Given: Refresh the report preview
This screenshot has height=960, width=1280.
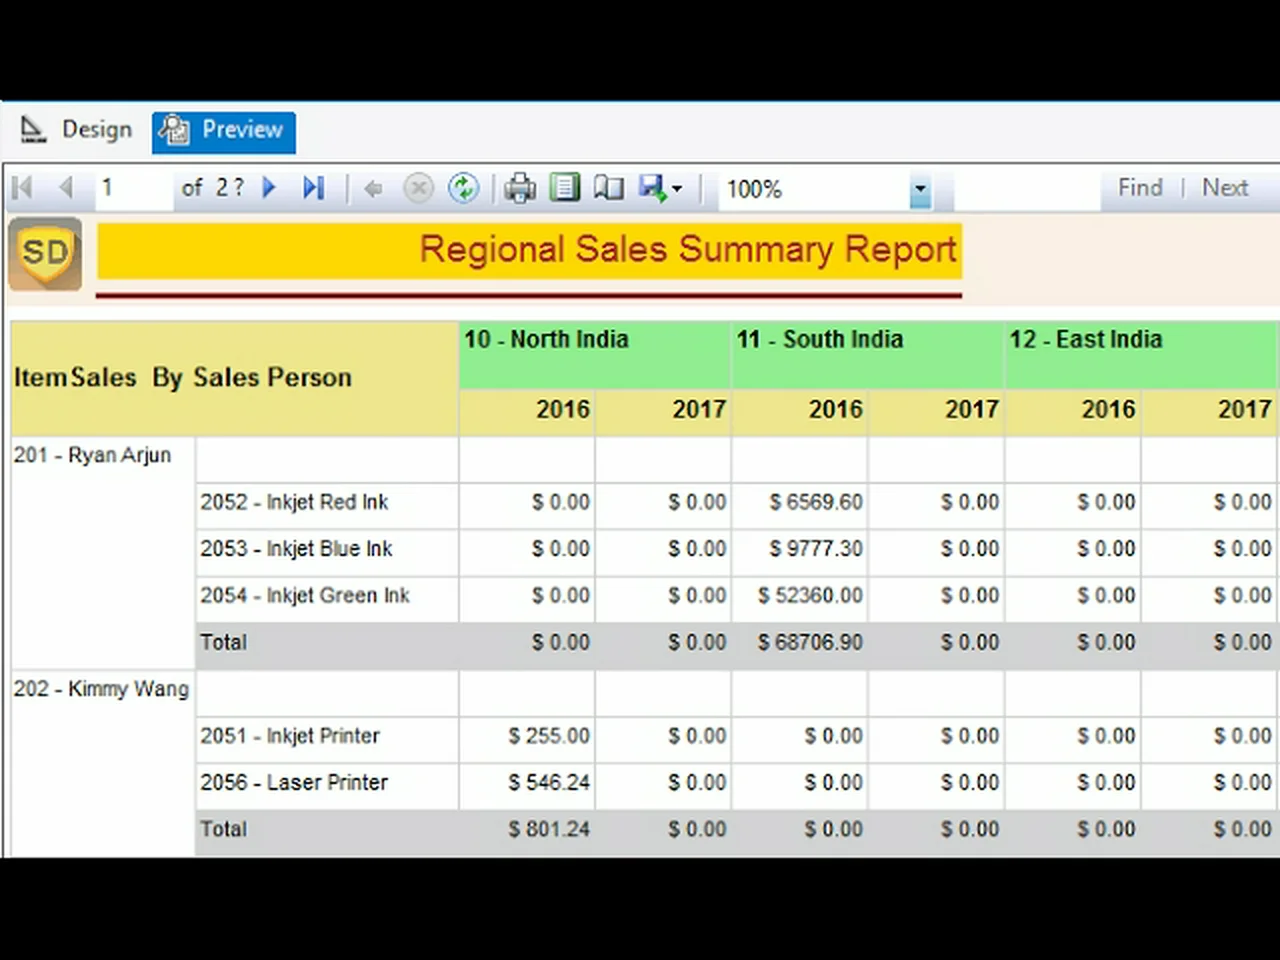Looking at the screenshot, I should pos(463,188).
